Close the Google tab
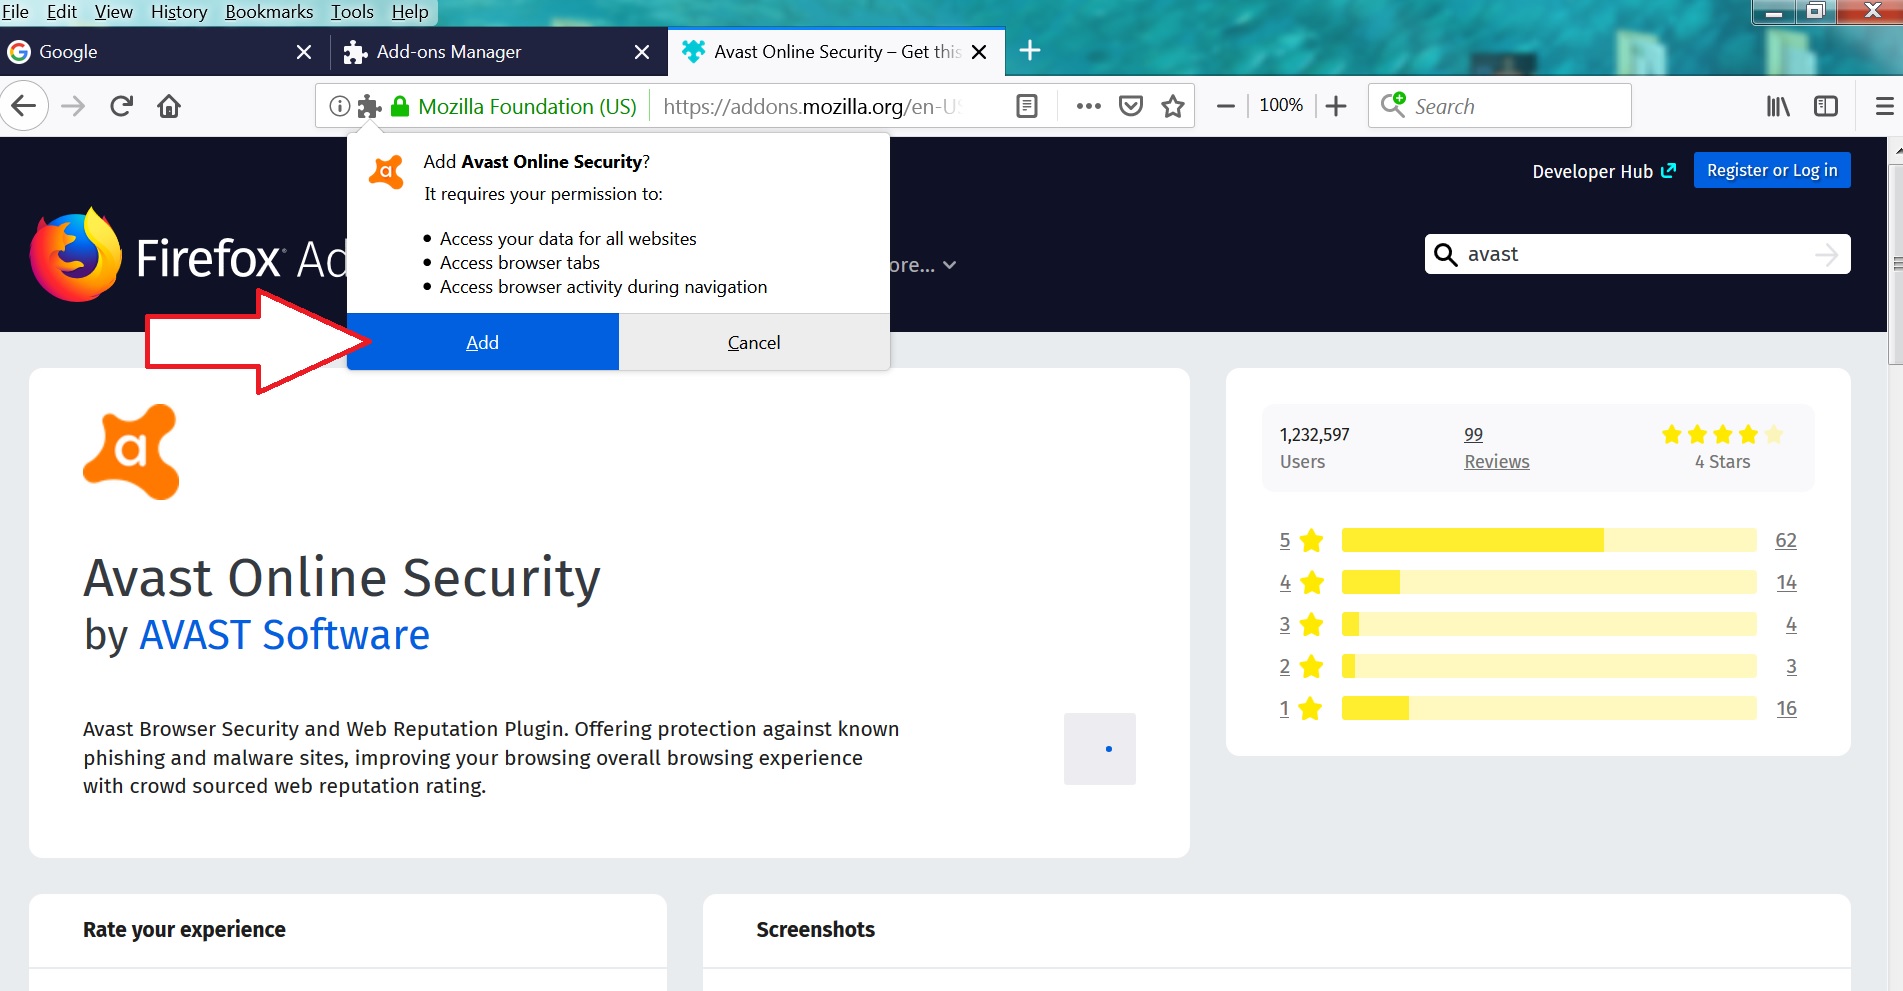The width and height of the screenshot is (1903, 991). [x=304, y=52]
